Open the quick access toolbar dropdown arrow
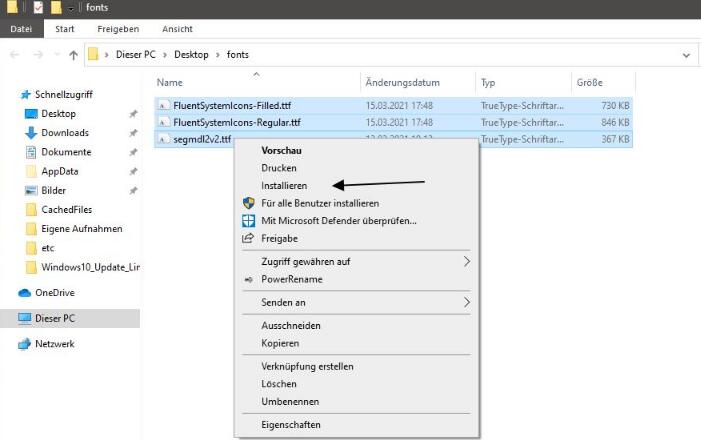The height and width of the screenshot is (440, 701). [x=71, y=8]
